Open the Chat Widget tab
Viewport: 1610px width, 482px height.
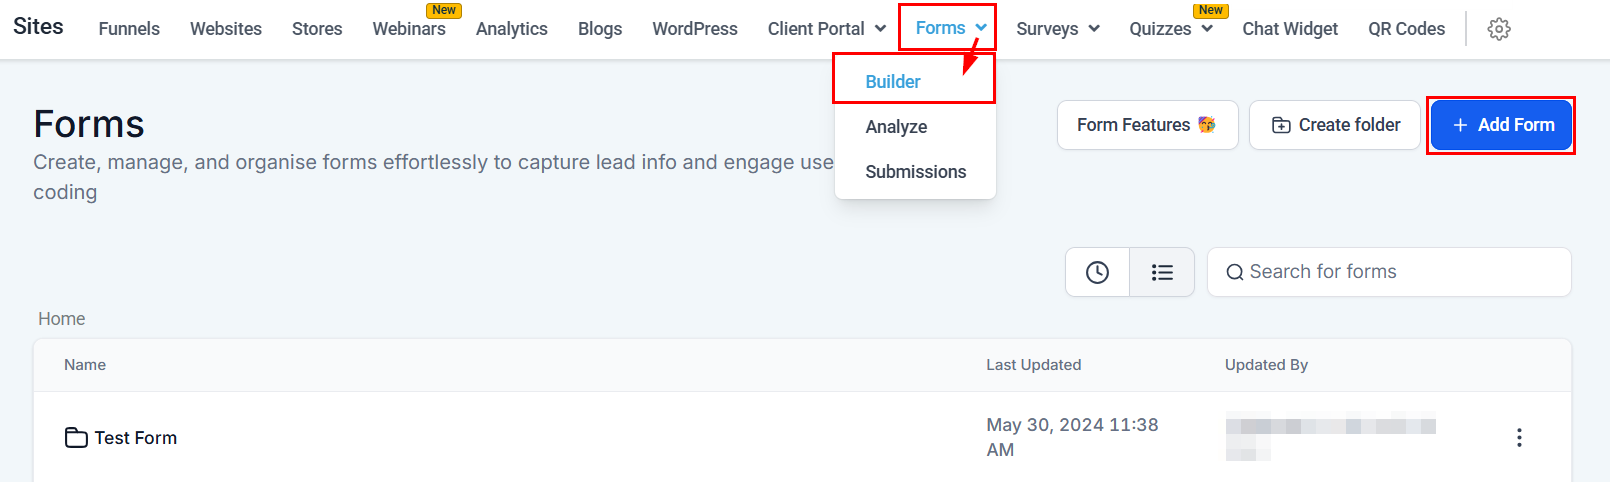click(1289, 29)
